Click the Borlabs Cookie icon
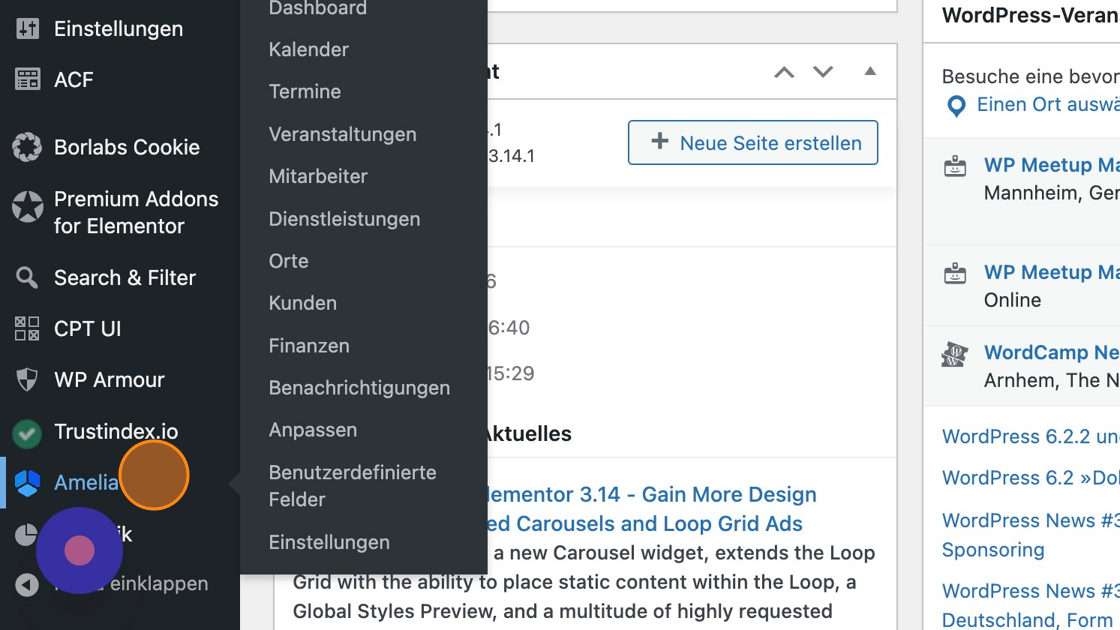 click(27, 147)
